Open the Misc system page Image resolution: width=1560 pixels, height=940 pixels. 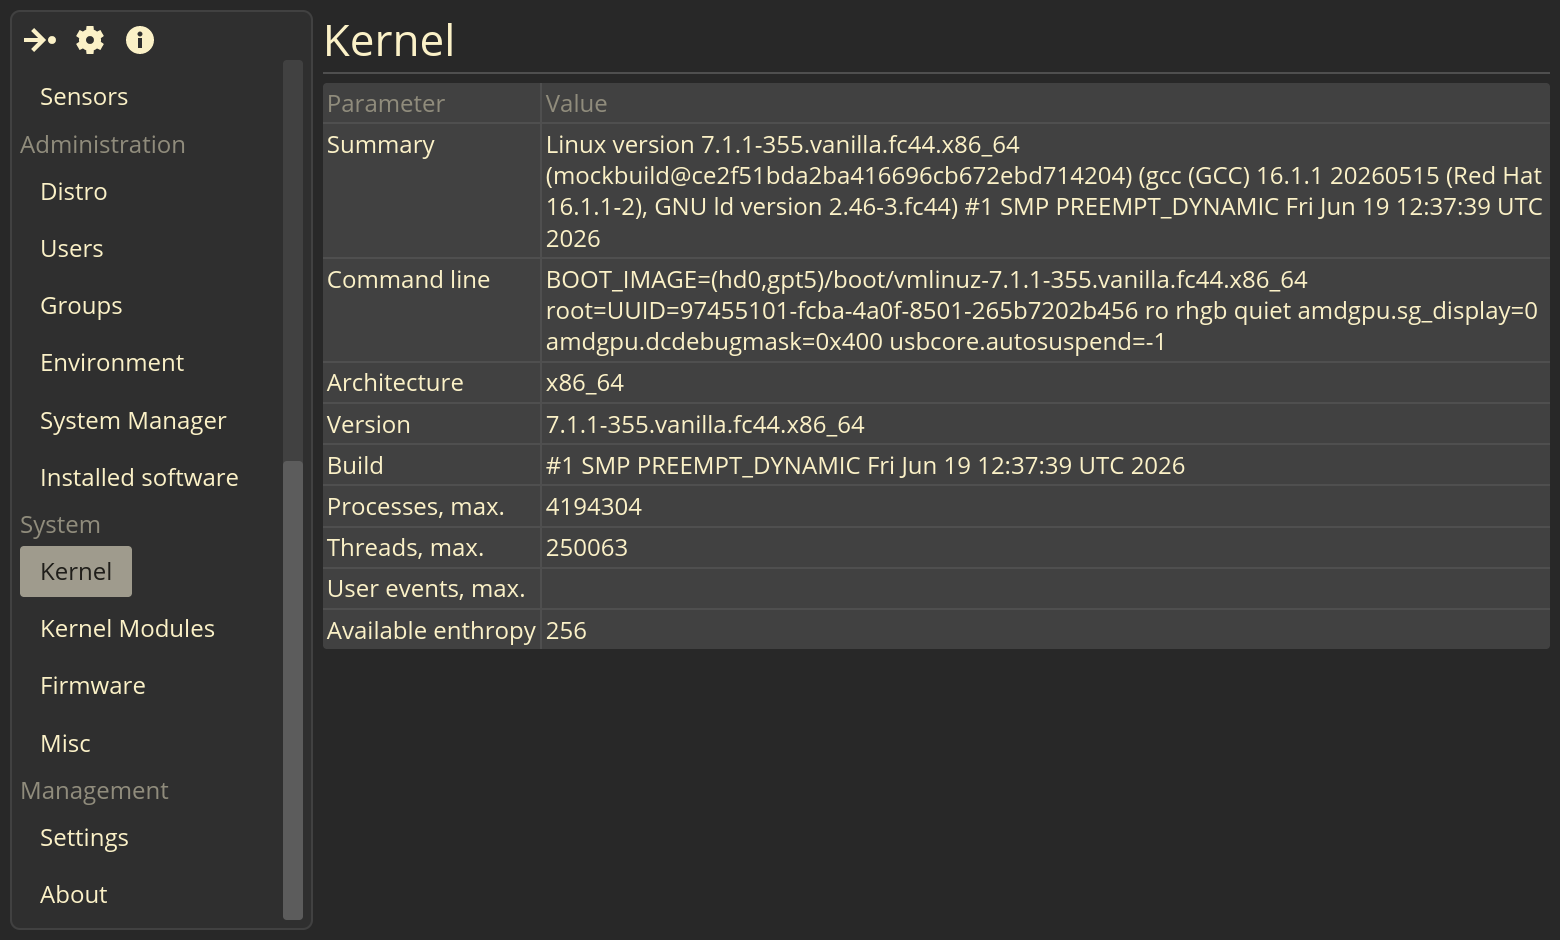point(65,744)
